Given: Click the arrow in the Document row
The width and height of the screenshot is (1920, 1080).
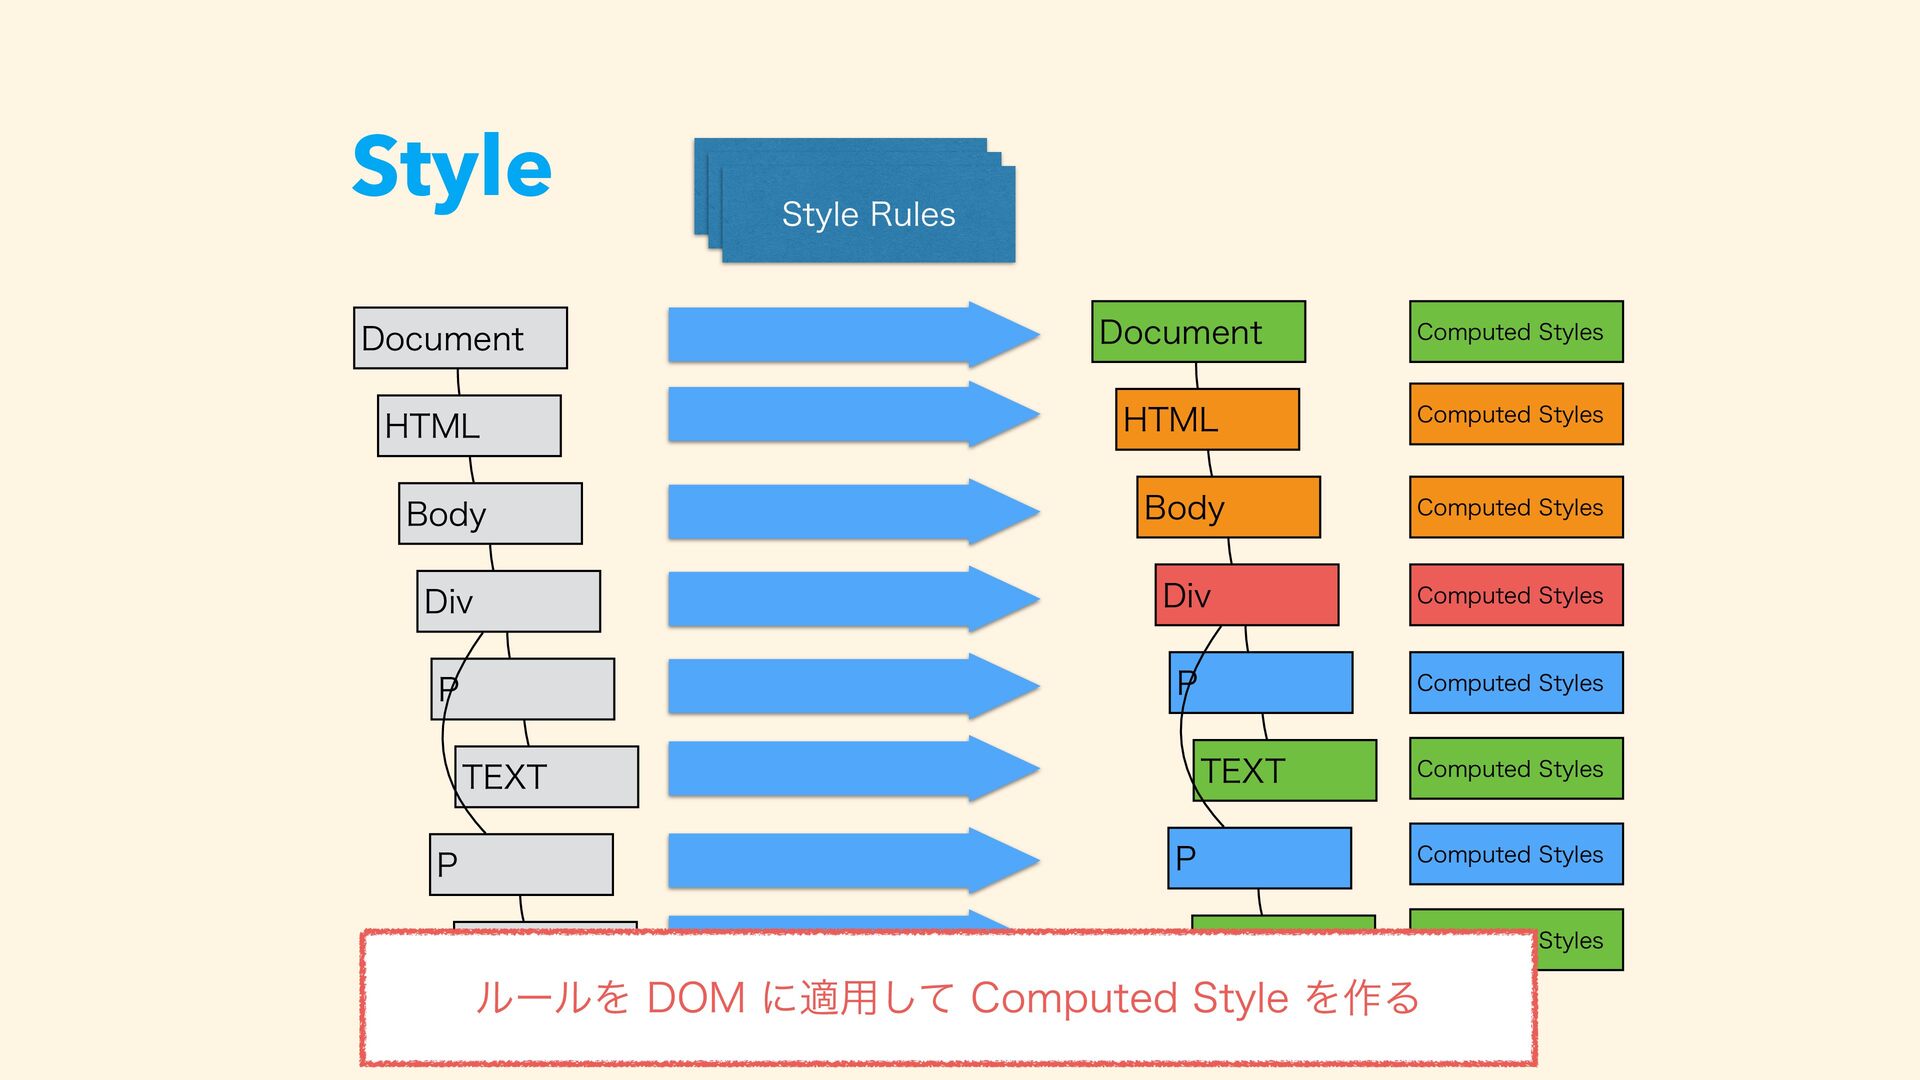Looking at the screenshot, I should pyautogui.click(x=854, y=335).
